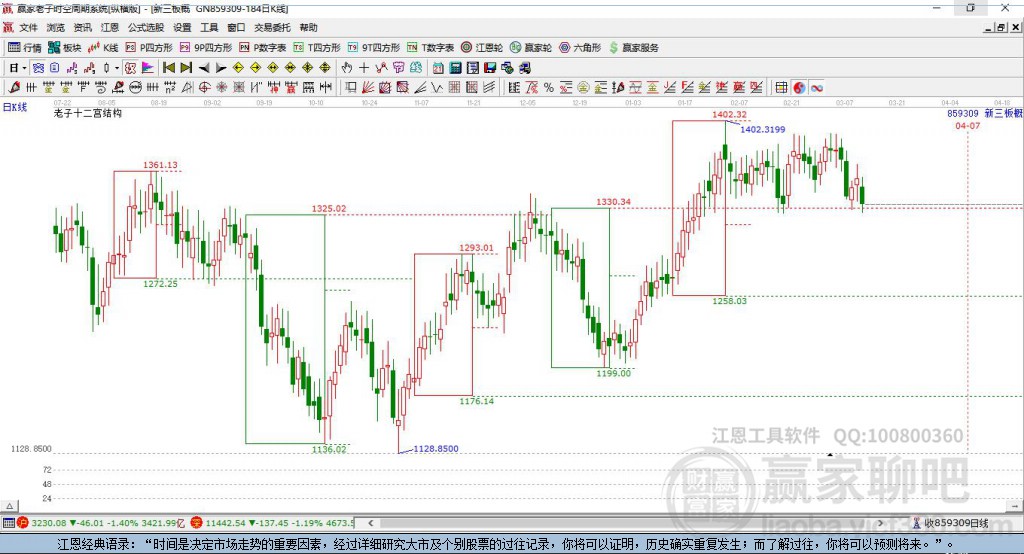Click the red-blue yin-yang icon
This screenshot has width=1024, height=554.
[x=799, y=88]
